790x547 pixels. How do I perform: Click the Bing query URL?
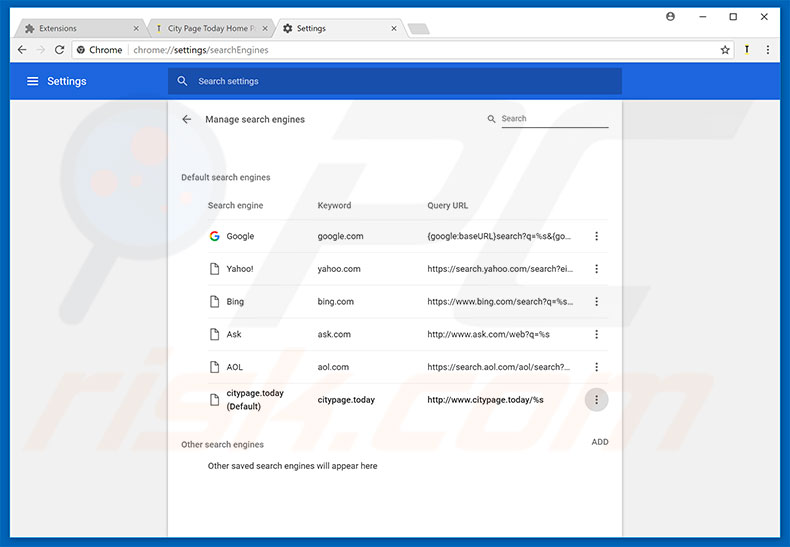(500, 302)
